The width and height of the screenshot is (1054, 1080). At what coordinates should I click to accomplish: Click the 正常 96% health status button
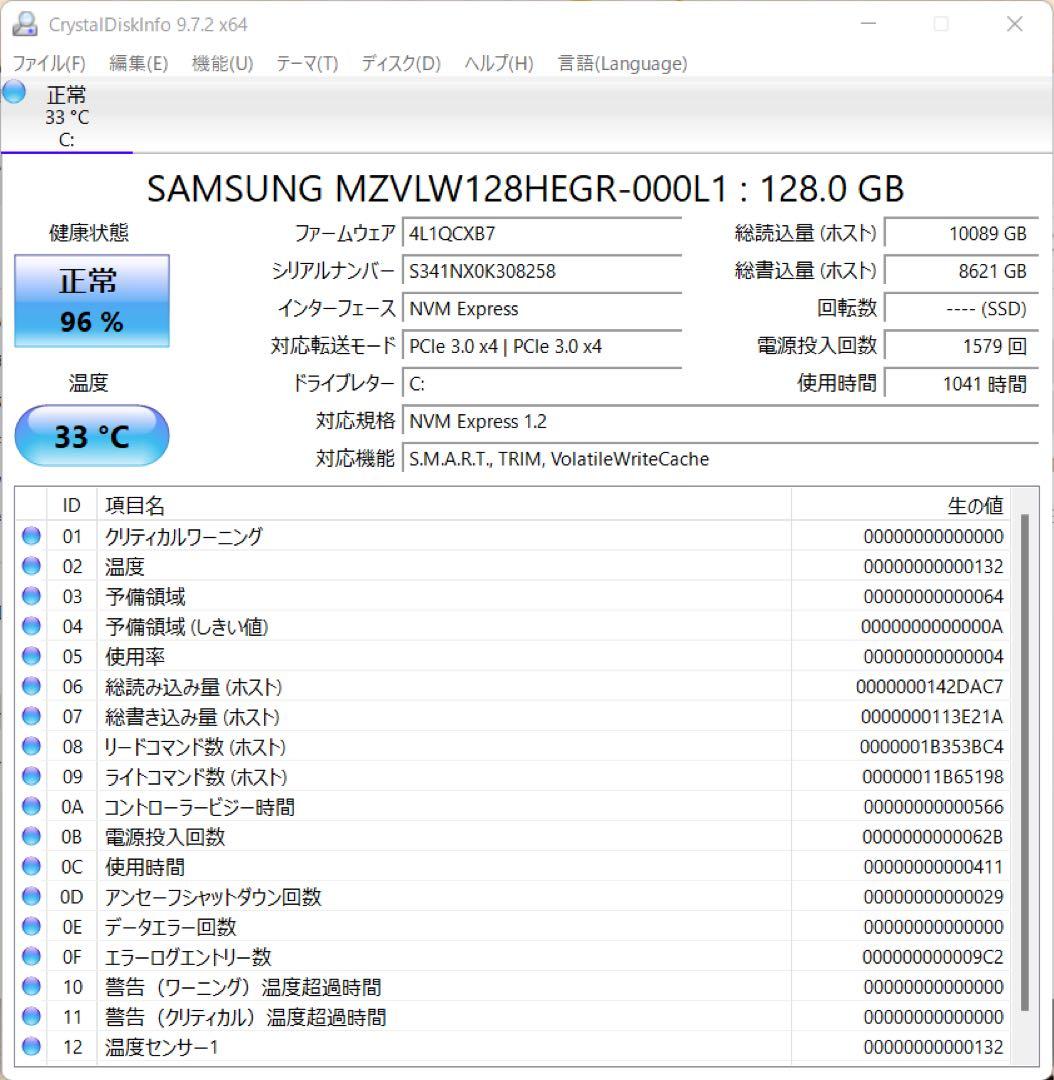tap(92, 300)
